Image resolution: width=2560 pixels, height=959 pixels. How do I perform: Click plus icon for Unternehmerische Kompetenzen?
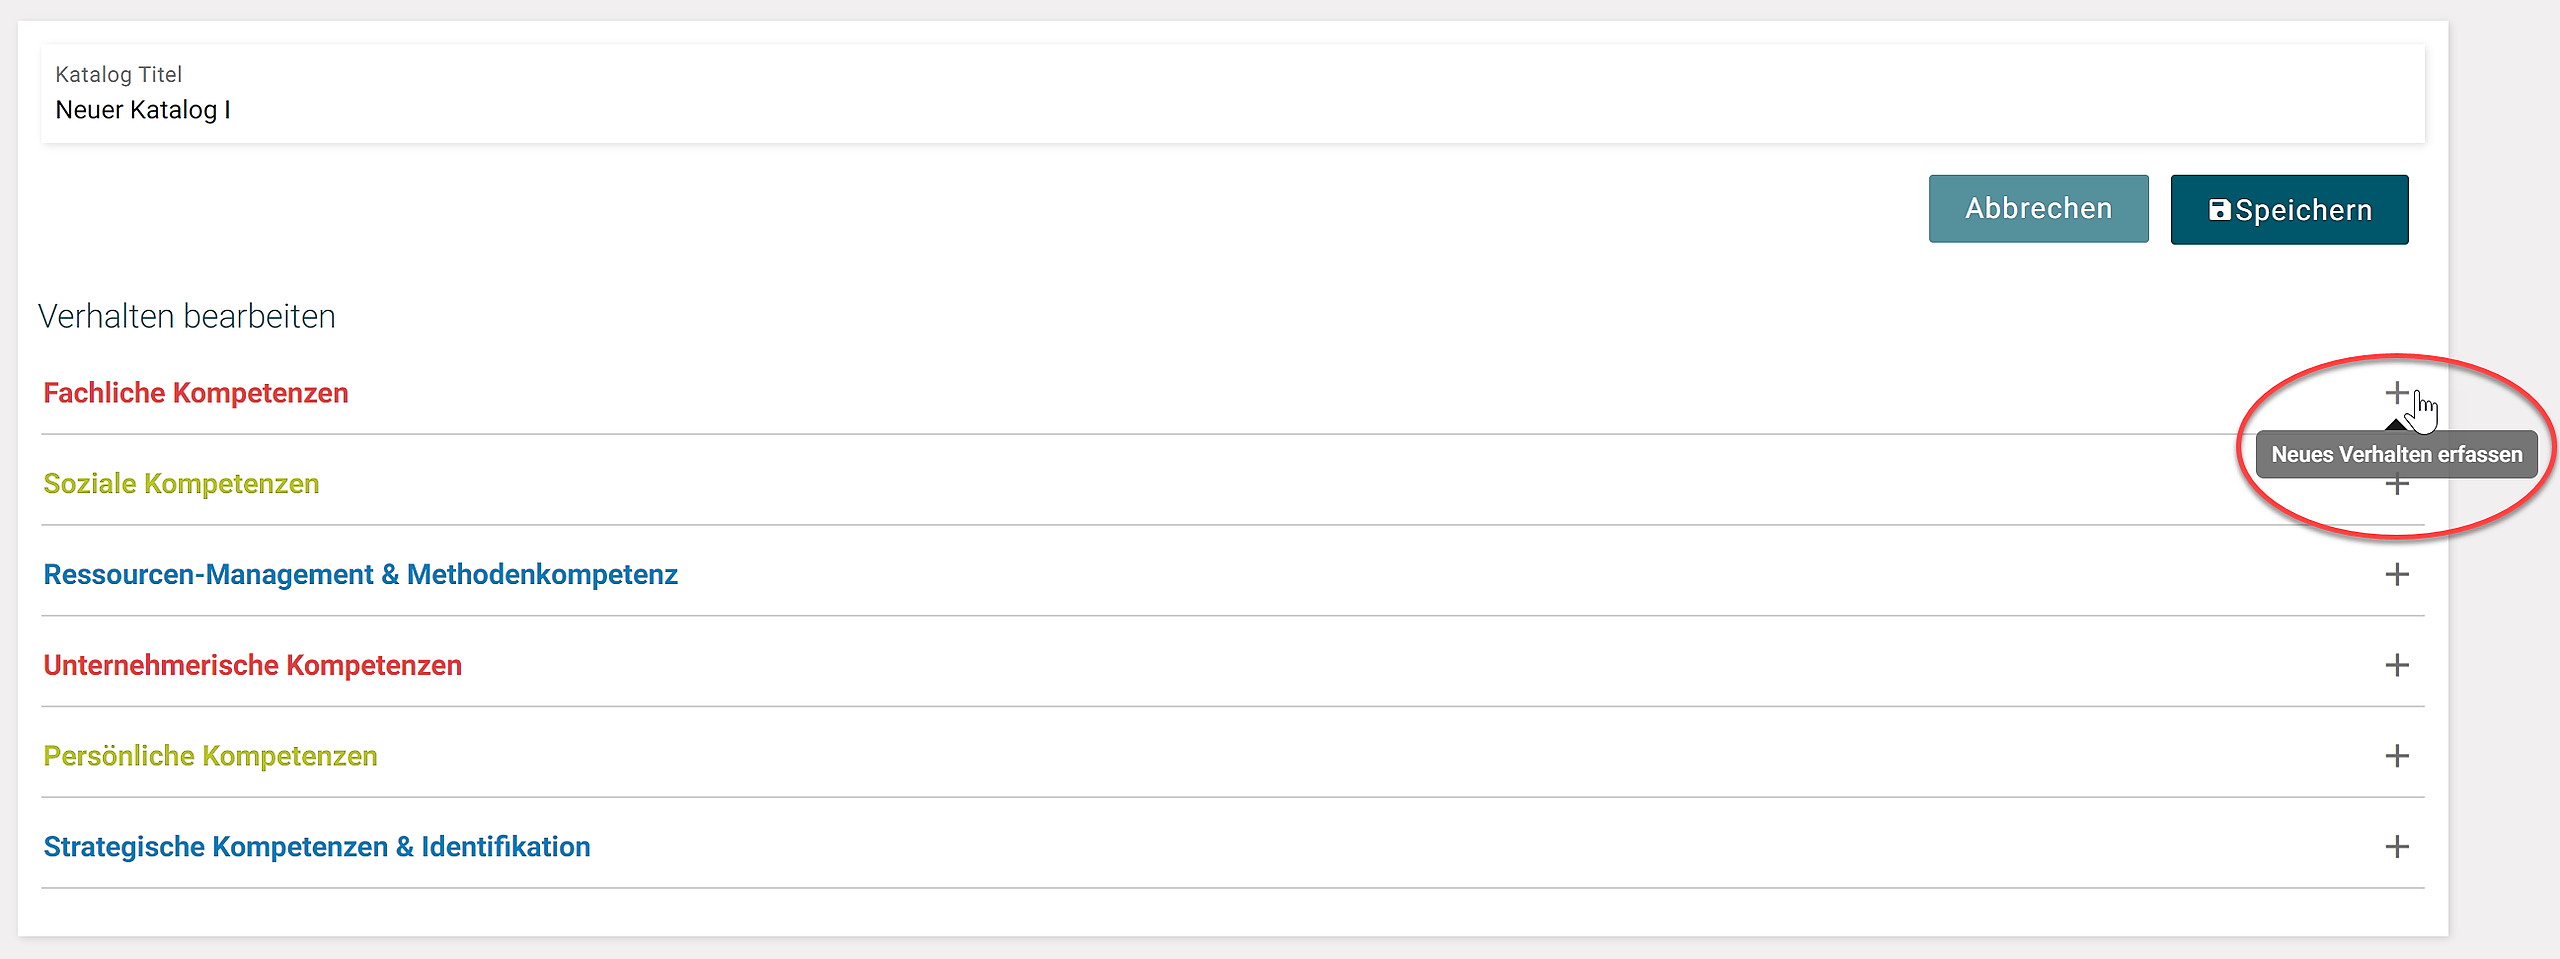pyautogui.click(x=2396, y=665)
